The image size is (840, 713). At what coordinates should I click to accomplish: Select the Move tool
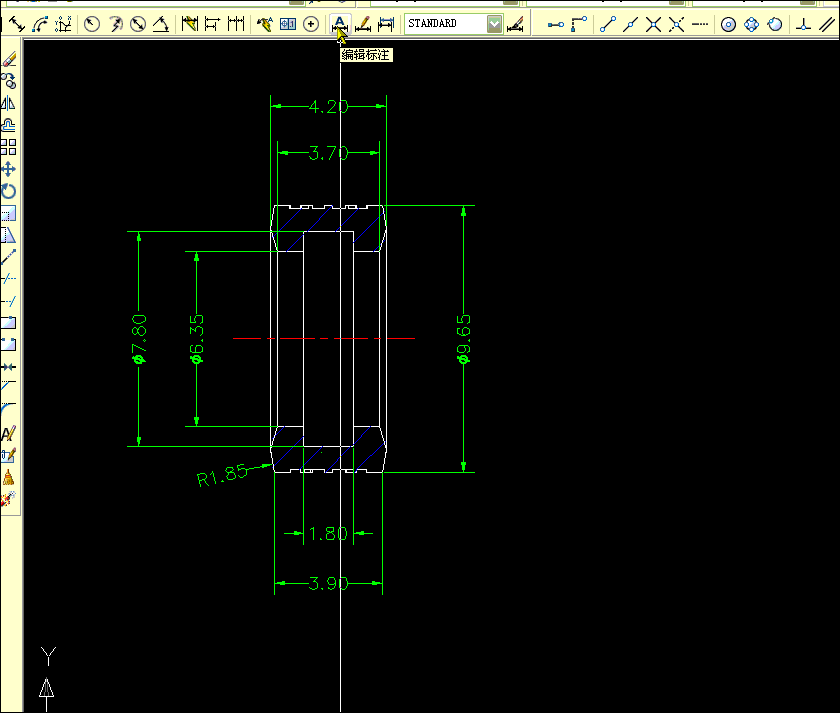[x=9, y=170]
